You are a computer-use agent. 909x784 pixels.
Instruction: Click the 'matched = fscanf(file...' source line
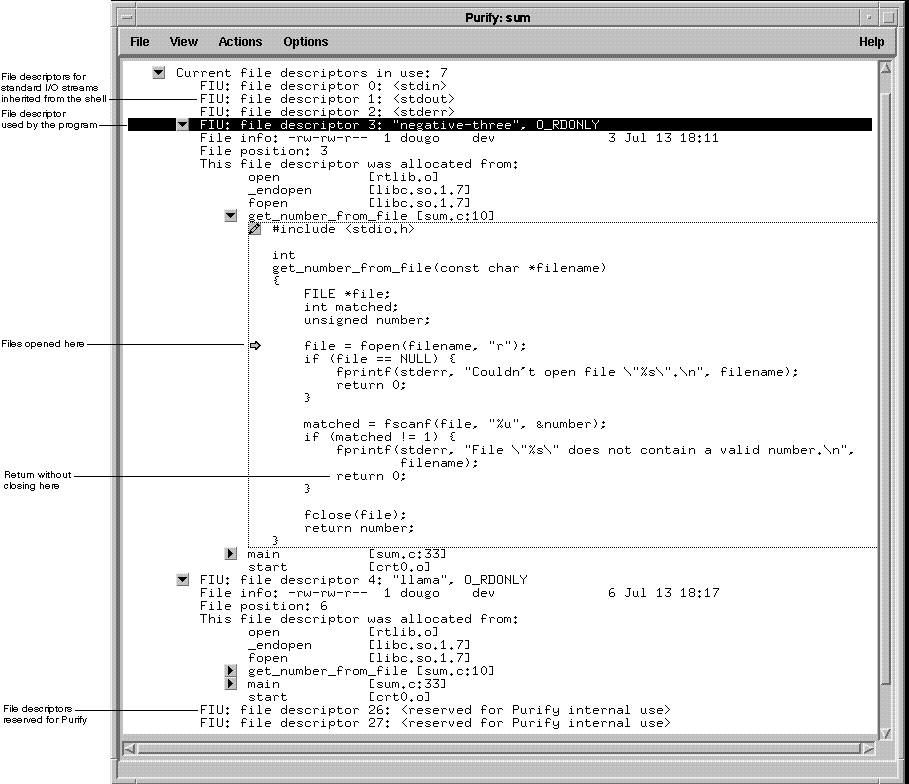point(454,424)
